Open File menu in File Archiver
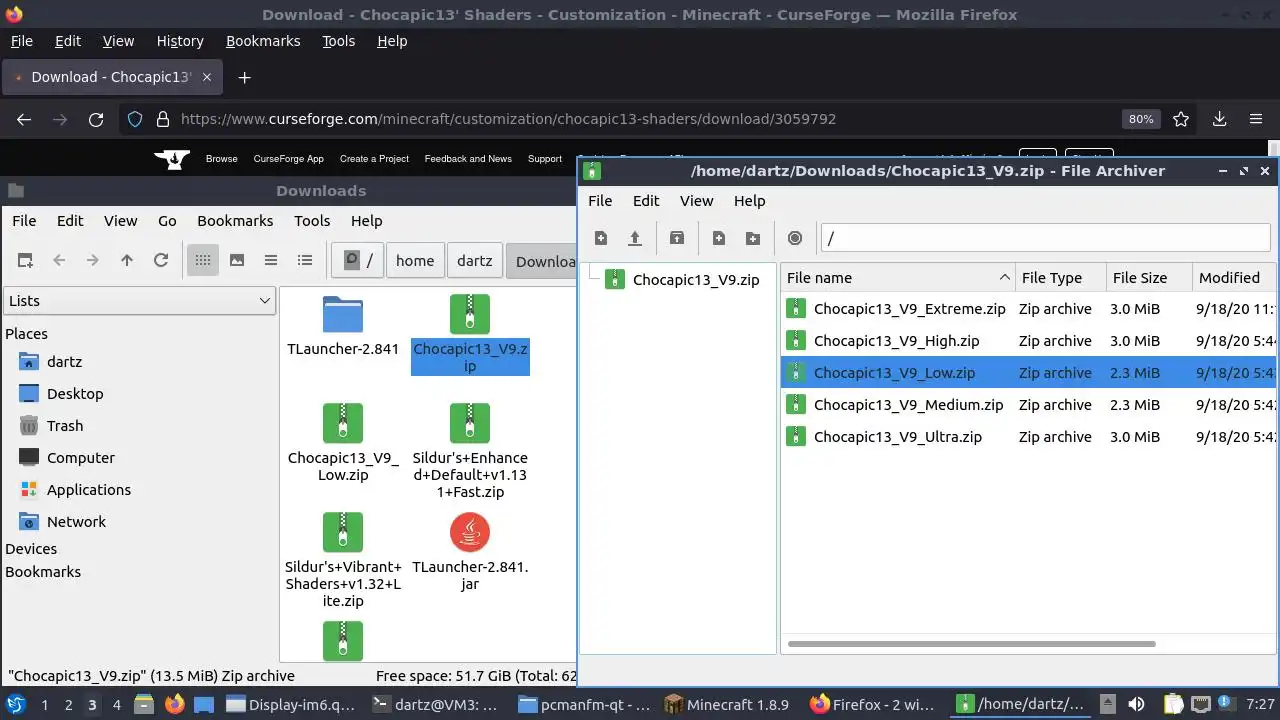The width and height of the screenshot is (1280, 720). (600, 201)
